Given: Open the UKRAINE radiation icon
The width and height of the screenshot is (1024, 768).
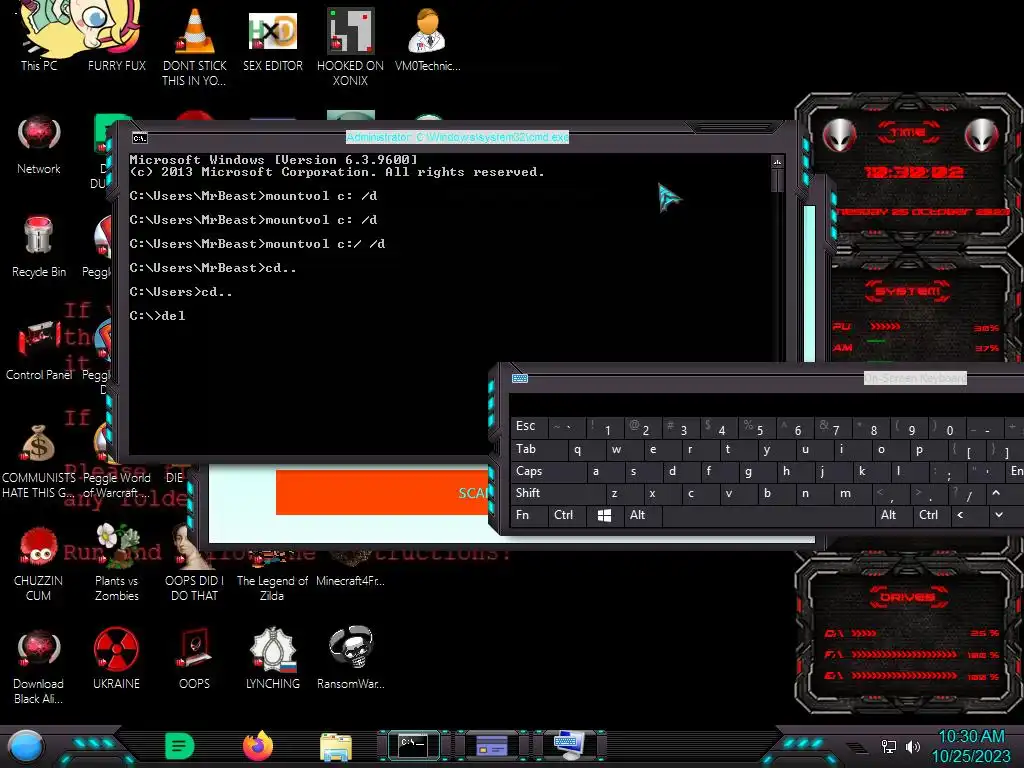Looking at the screenshot, I should click(x=116, y=658).
